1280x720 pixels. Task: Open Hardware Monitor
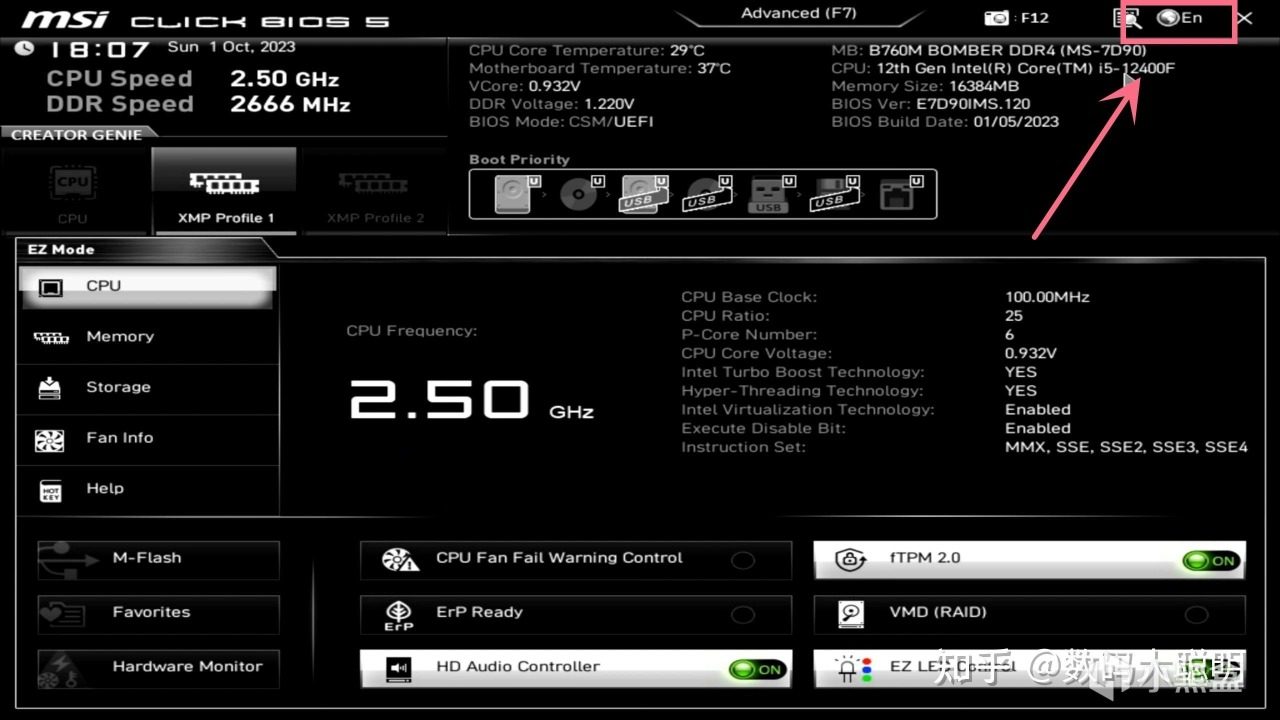158,668
